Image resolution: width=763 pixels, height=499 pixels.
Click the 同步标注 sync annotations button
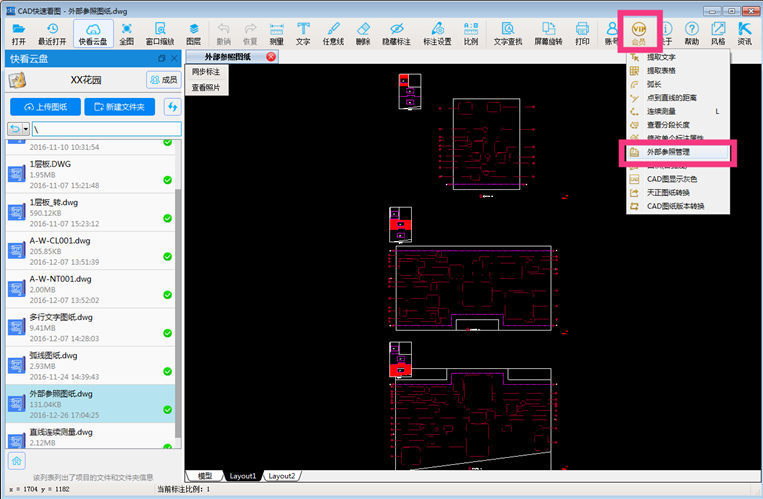(206, 72)
